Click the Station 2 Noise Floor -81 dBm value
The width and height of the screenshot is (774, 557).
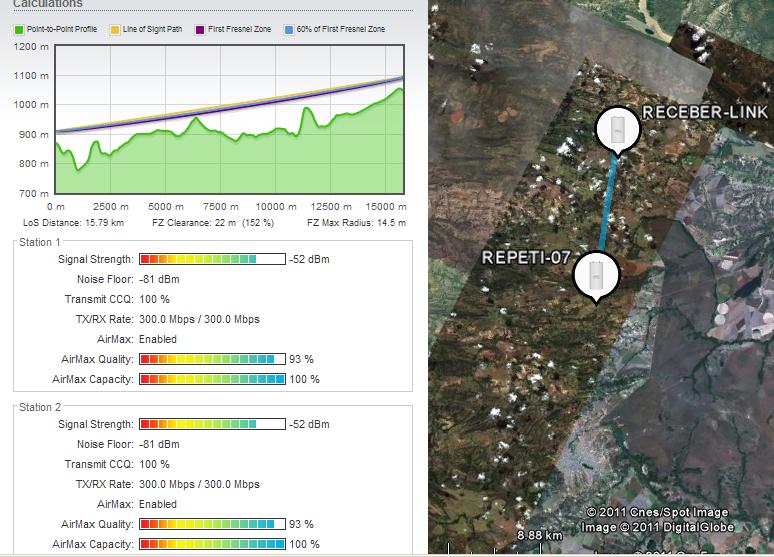click(x=159, y=444)
